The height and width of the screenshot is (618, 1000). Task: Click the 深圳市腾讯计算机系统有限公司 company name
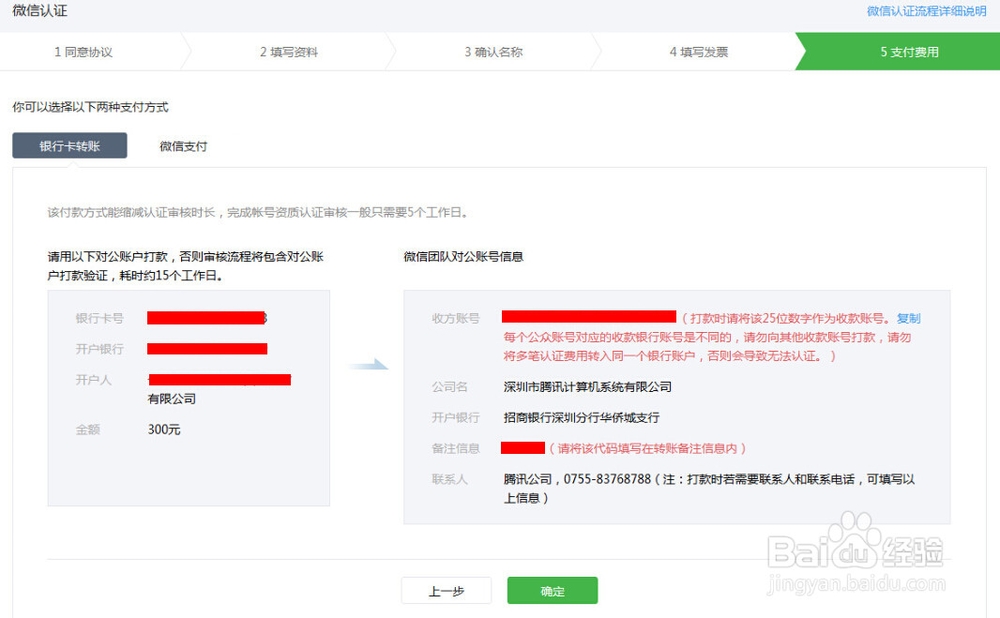pyautogui.click(x=590, y=387)
